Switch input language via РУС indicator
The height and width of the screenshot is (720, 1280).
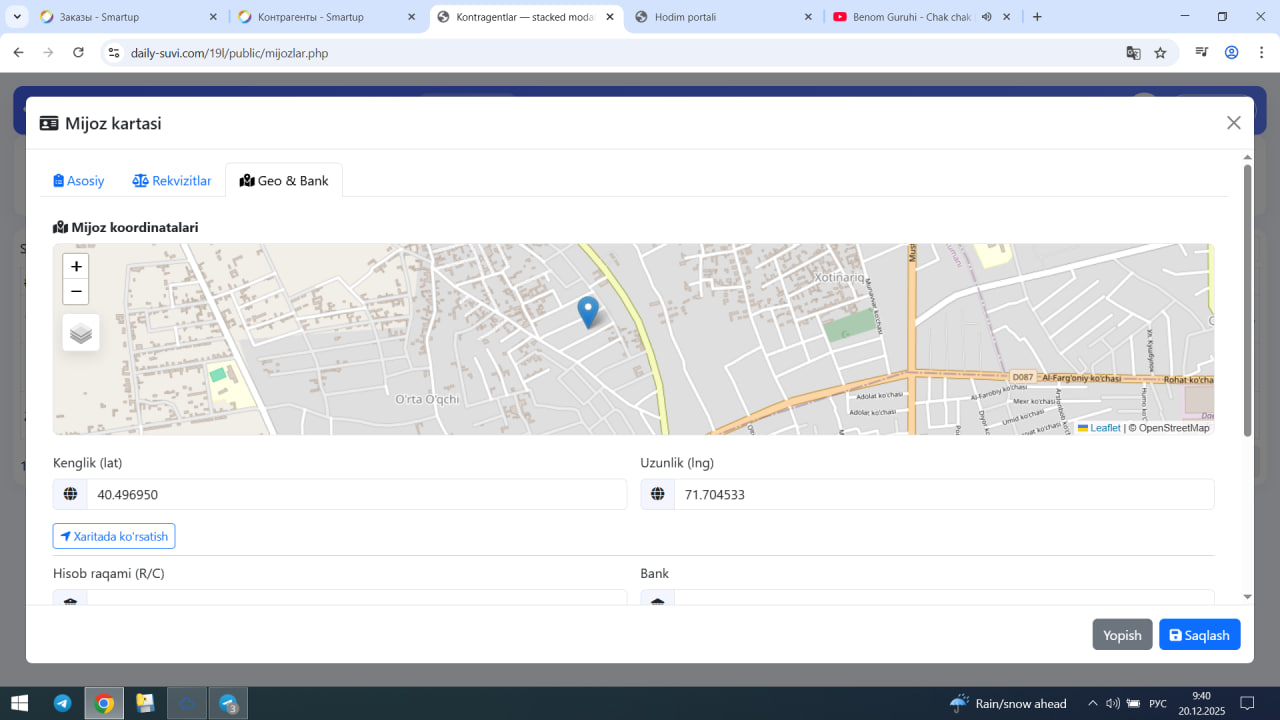tap(1158, 703)
